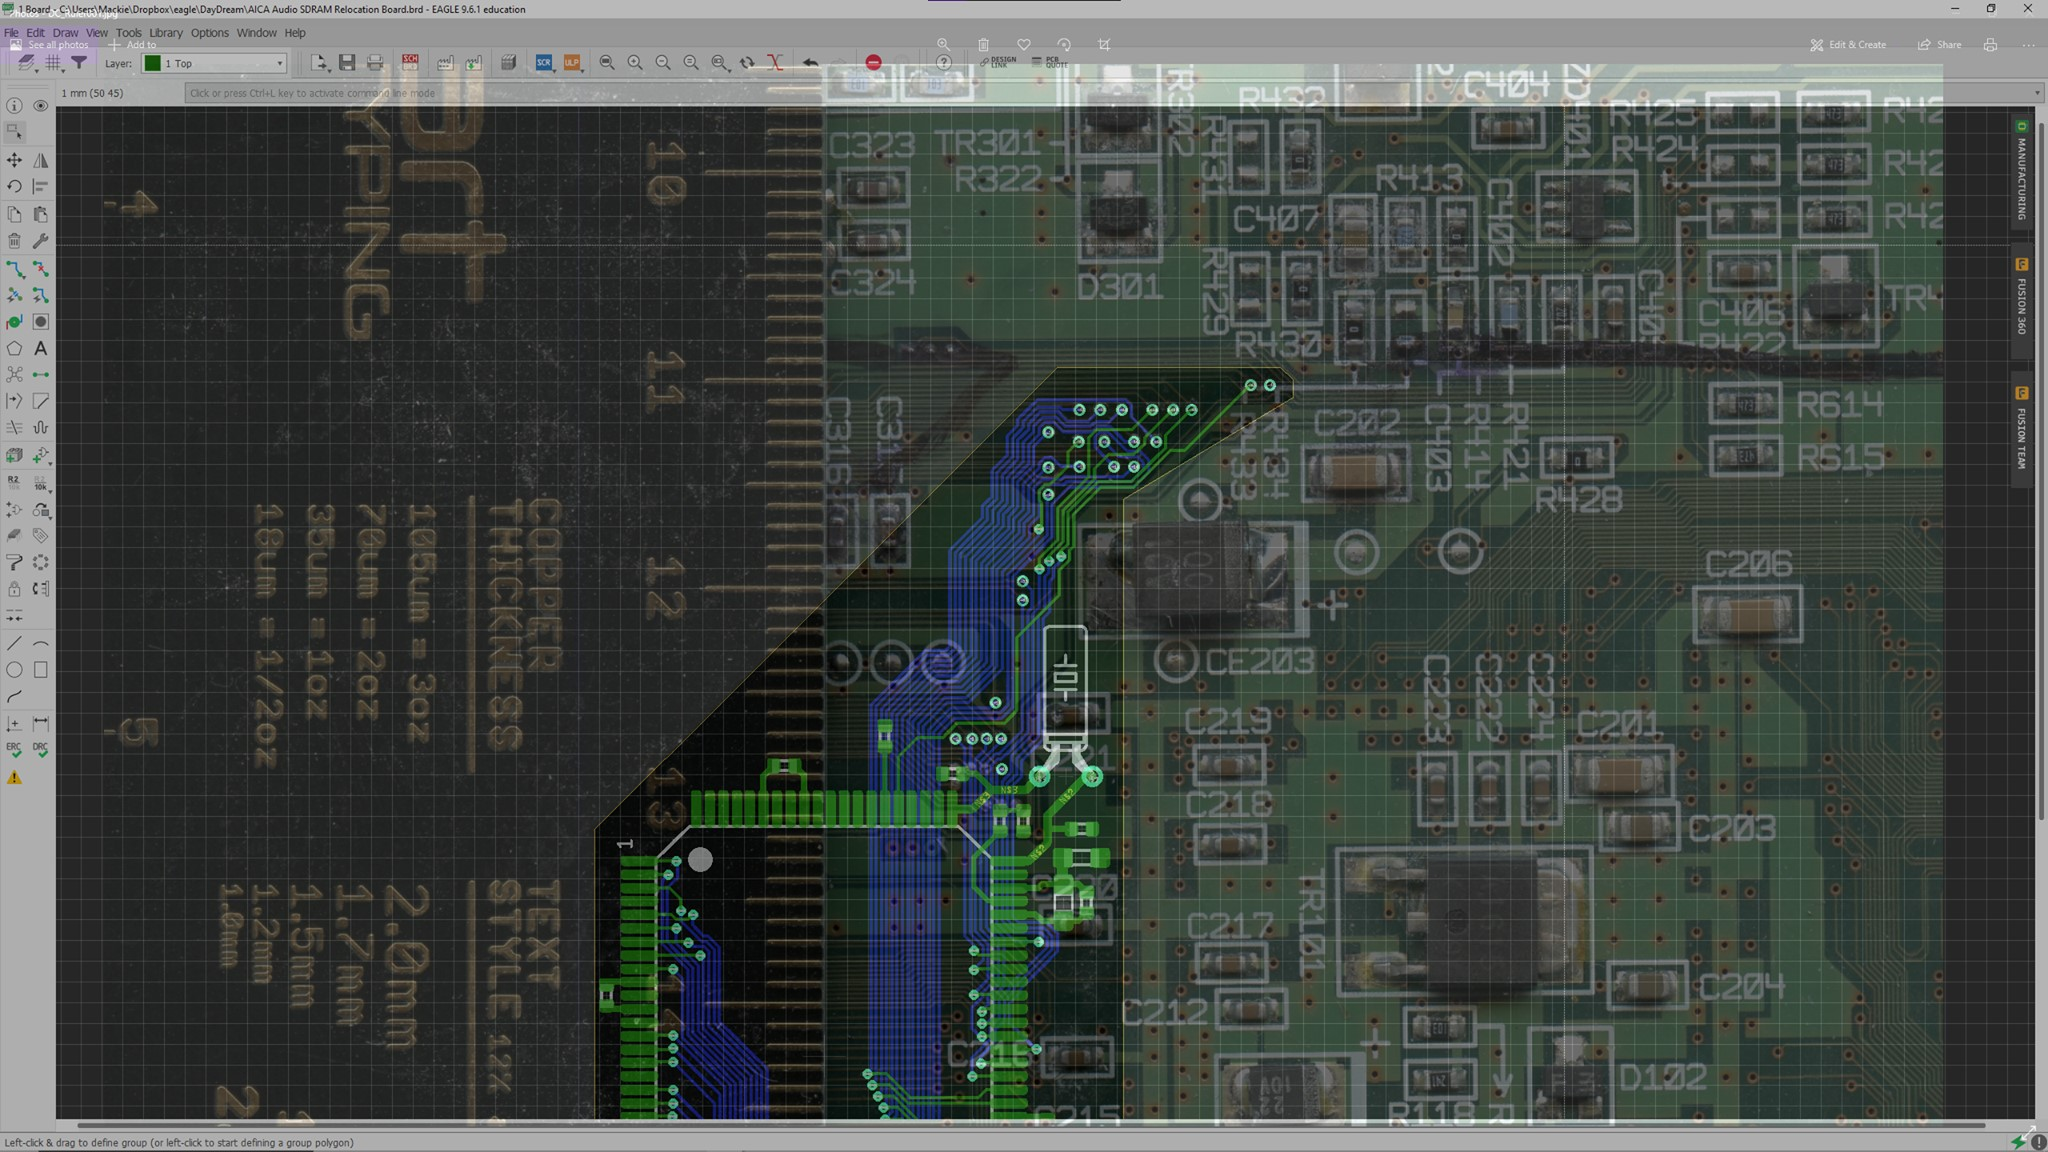This screenshot has width=2048, height=1152.
Task: Switch to schematic with SCH button
Action: point(410,63)
